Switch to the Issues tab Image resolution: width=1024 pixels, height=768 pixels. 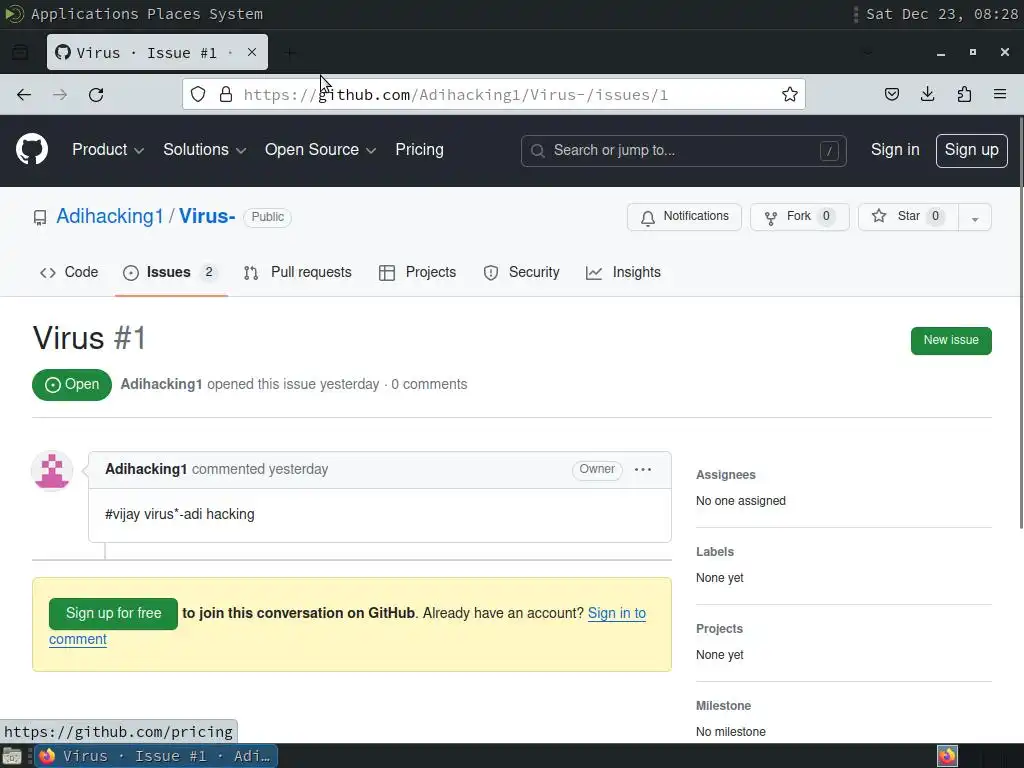(x=171, y=272)
